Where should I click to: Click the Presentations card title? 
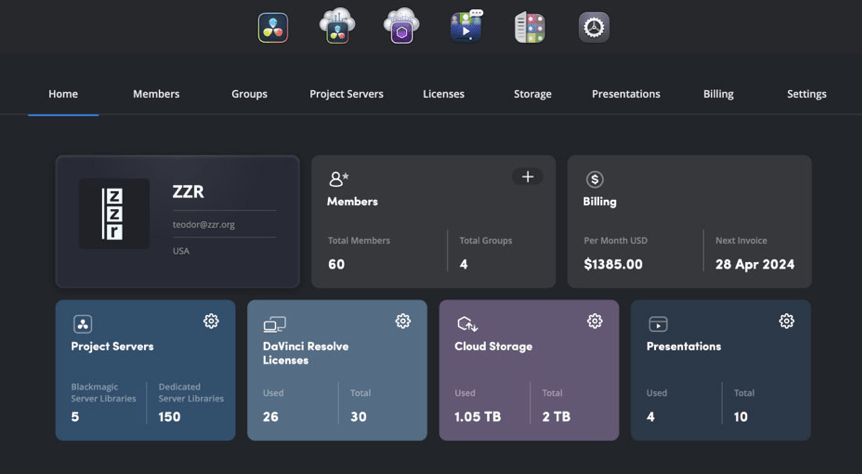(683, 346)
